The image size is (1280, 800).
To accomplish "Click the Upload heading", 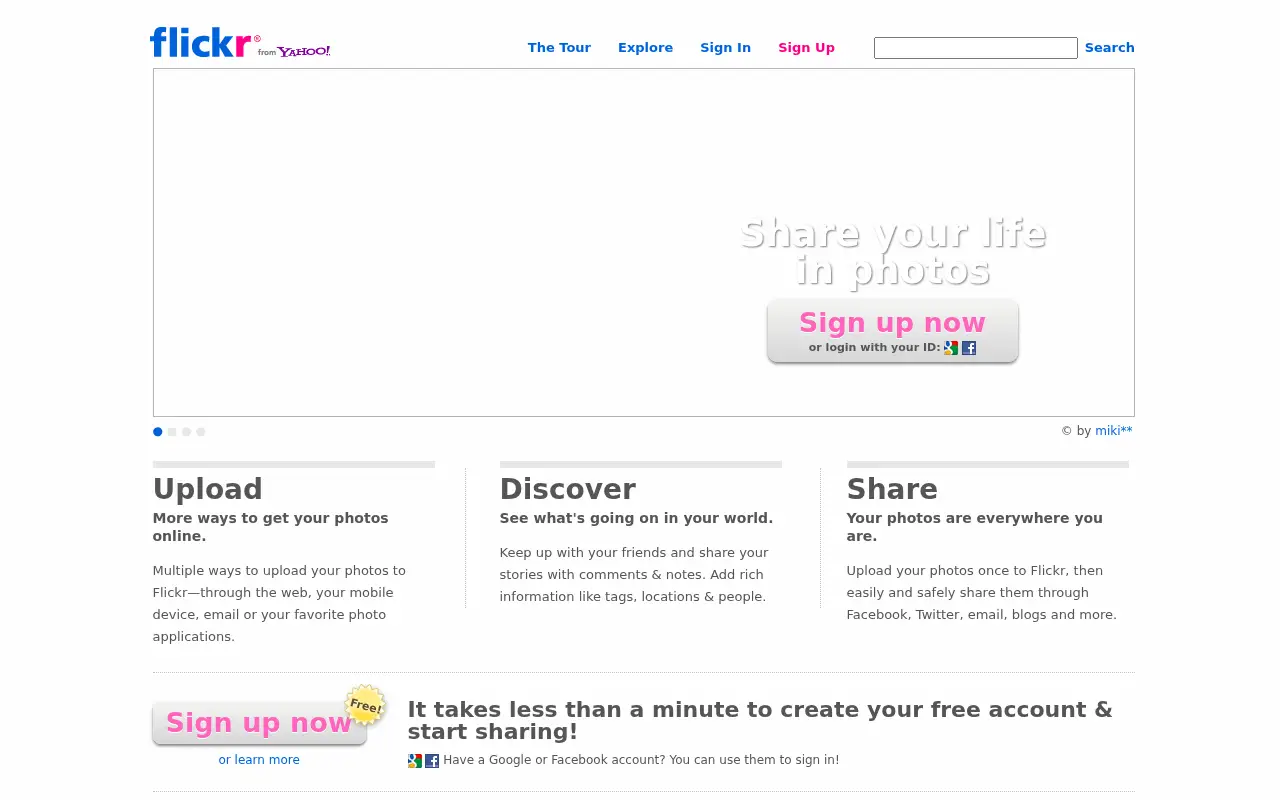I will [x=207, y=489].
